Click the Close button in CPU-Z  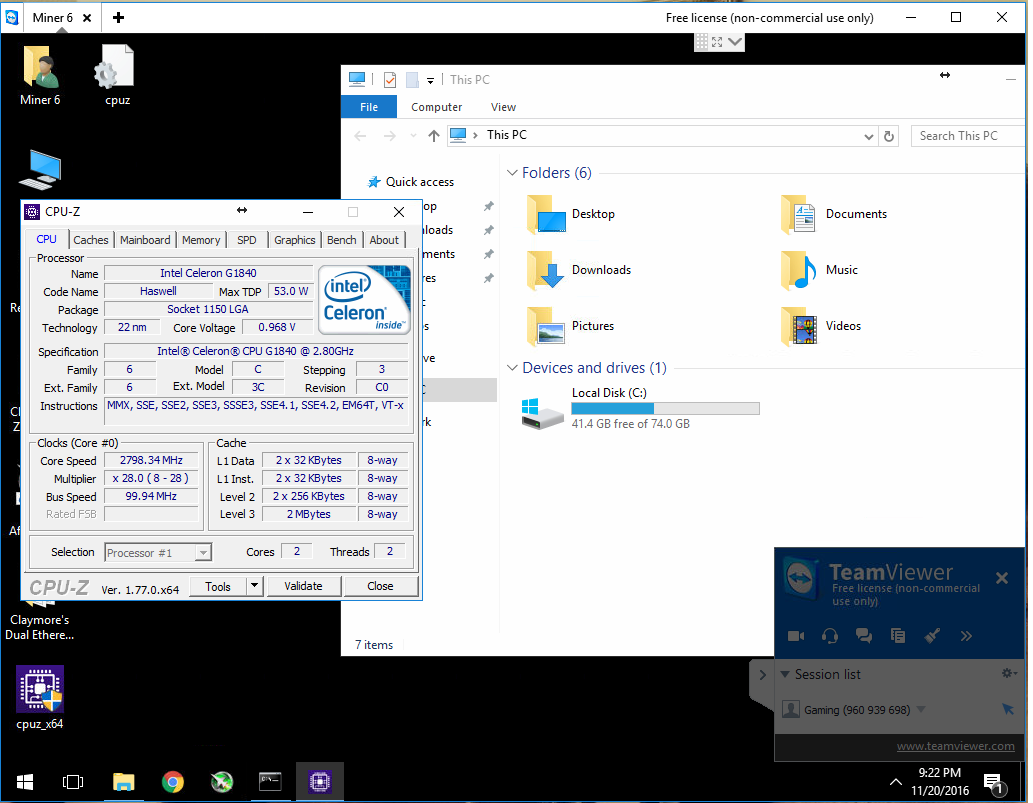click(380, 586)
